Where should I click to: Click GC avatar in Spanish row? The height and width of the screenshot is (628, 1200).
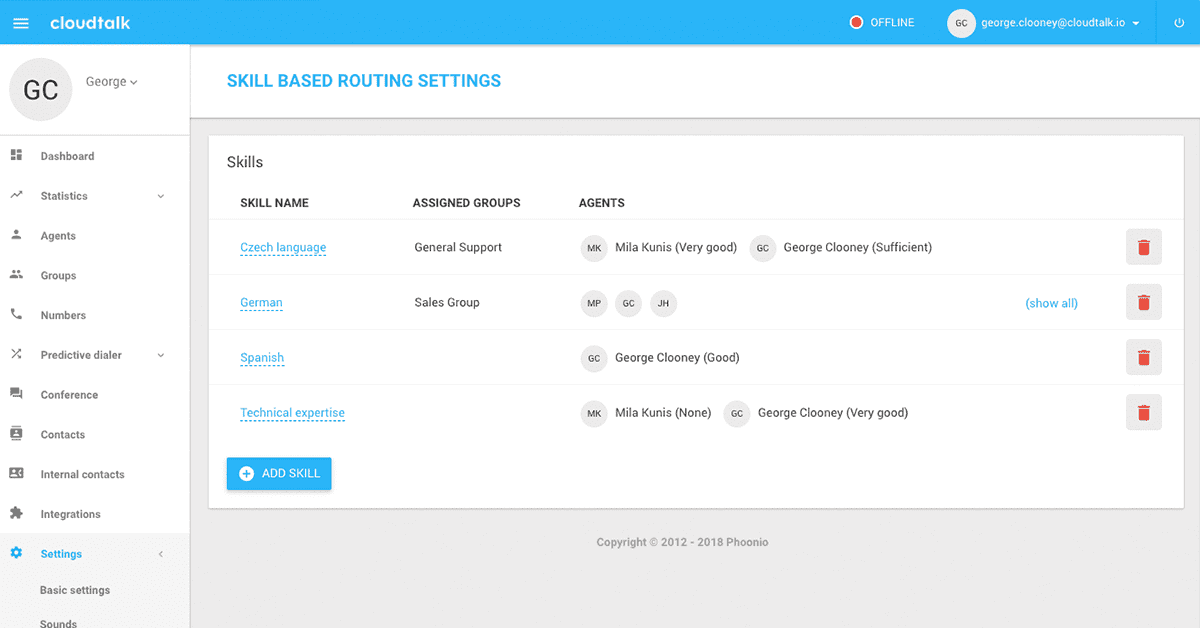(x=594, y=358)
